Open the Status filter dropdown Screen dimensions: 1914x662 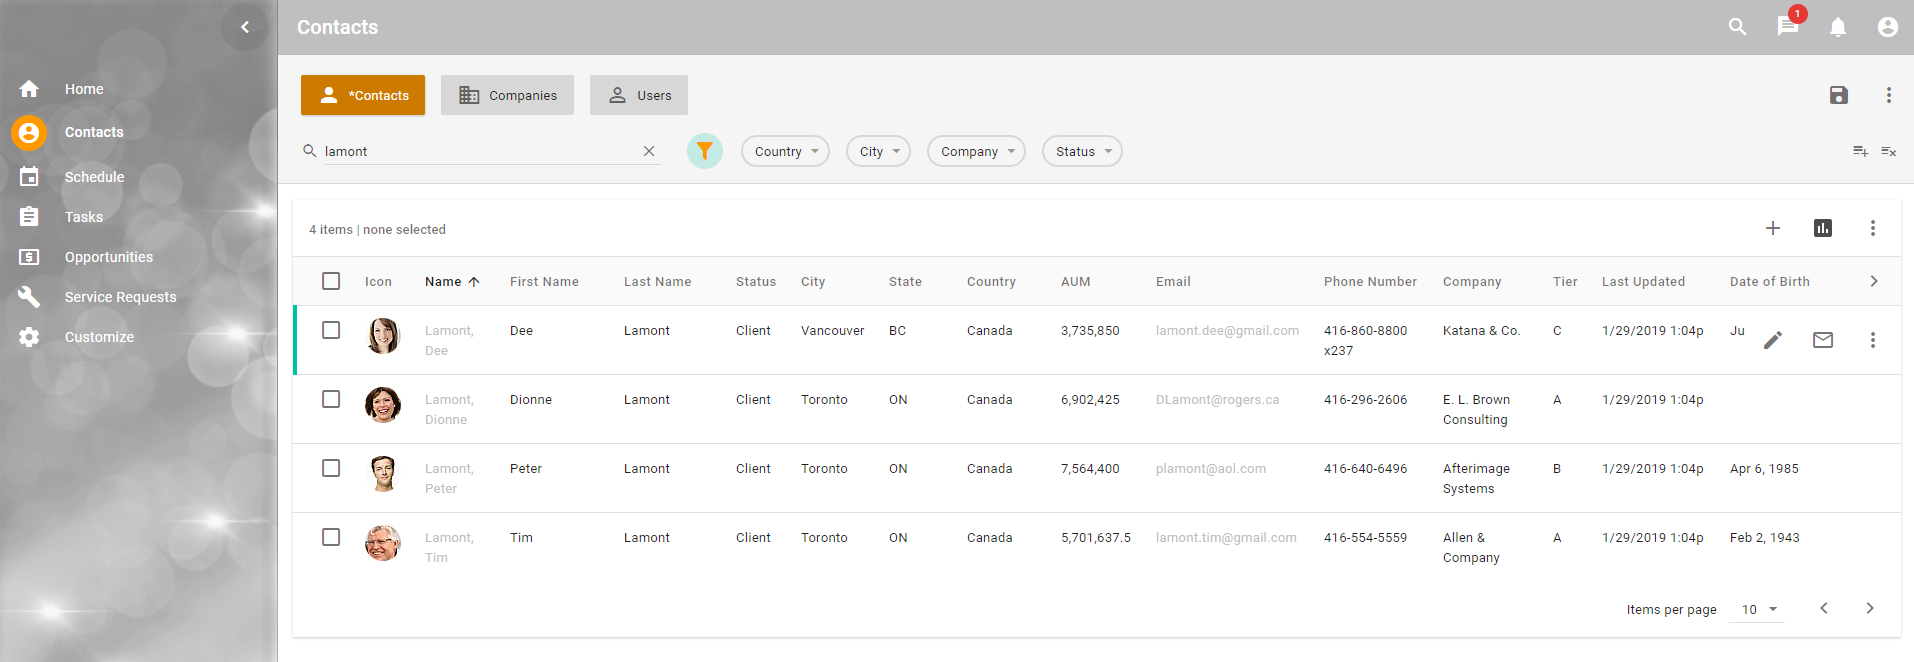click(x=1082, y=151)
